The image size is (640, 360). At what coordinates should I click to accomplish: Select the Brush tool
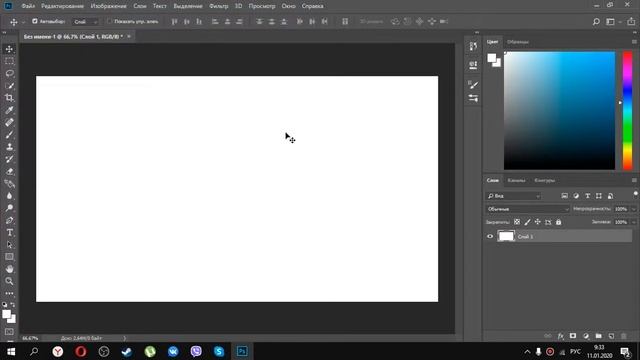point(9,135)
